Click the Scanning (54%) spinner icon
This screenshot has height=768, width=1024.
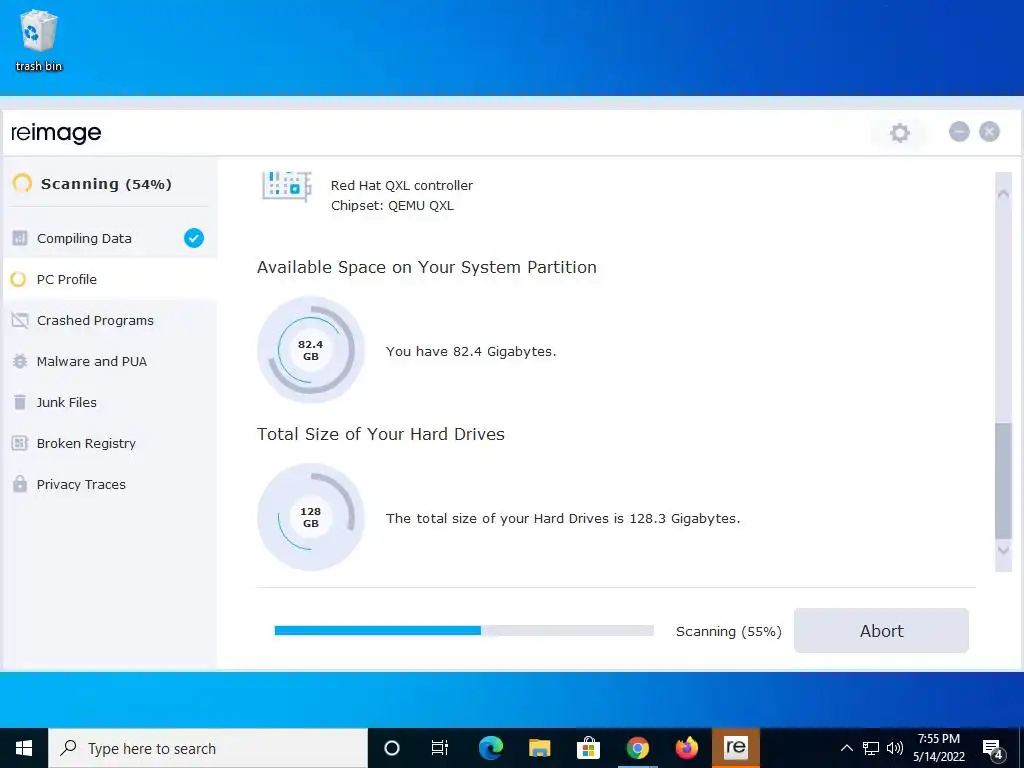pyautogui.click(x=22, y=184)
